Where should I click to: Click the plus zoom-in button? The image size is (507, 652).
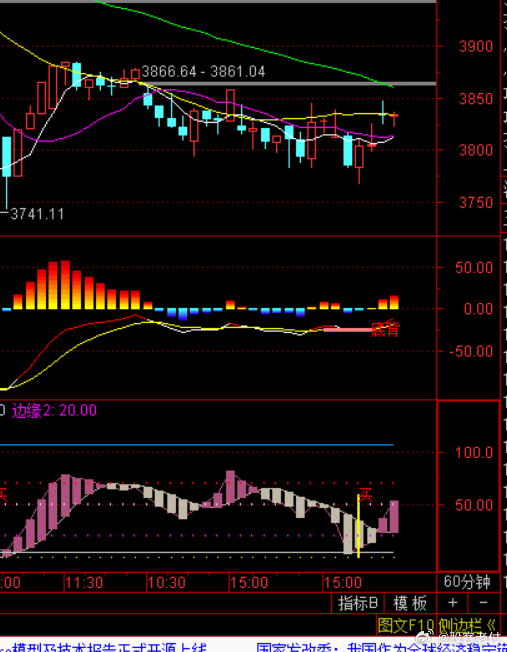coord(452,603)
